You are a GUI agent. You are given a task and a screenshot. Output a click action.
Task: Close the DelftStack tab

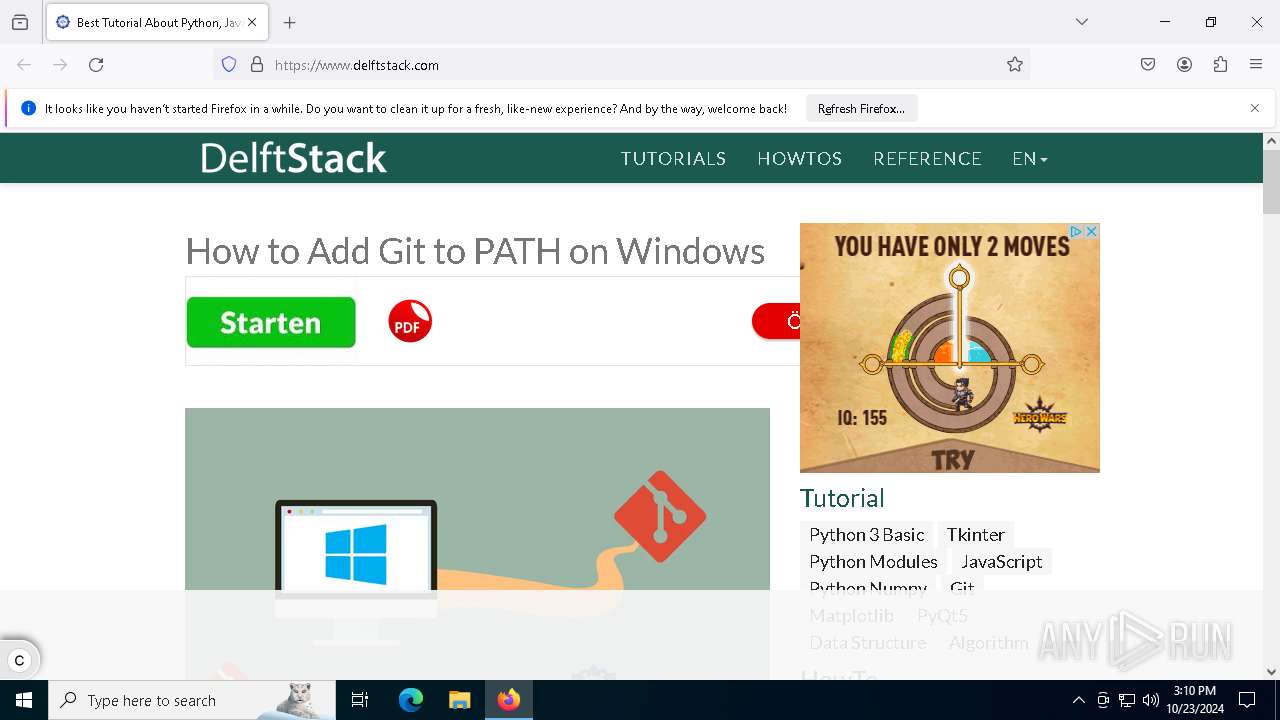[x=252, y=22]
